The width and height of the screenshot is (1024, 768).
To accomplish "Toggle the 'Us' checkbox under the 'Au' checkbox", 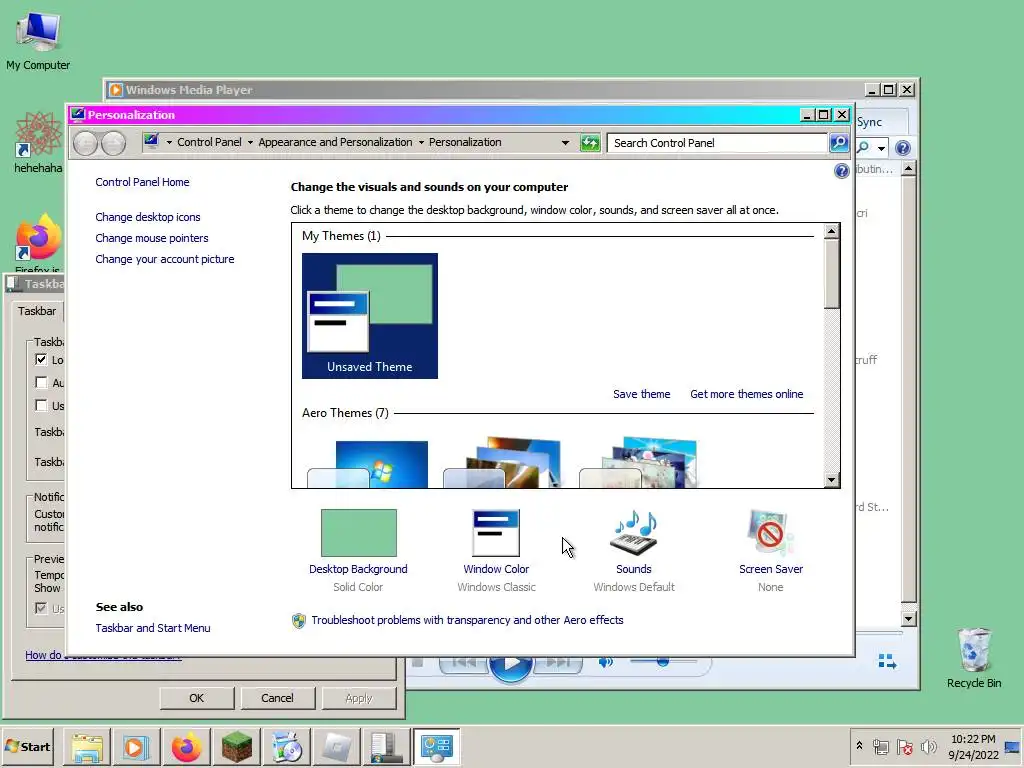I will tap(41, 406).
